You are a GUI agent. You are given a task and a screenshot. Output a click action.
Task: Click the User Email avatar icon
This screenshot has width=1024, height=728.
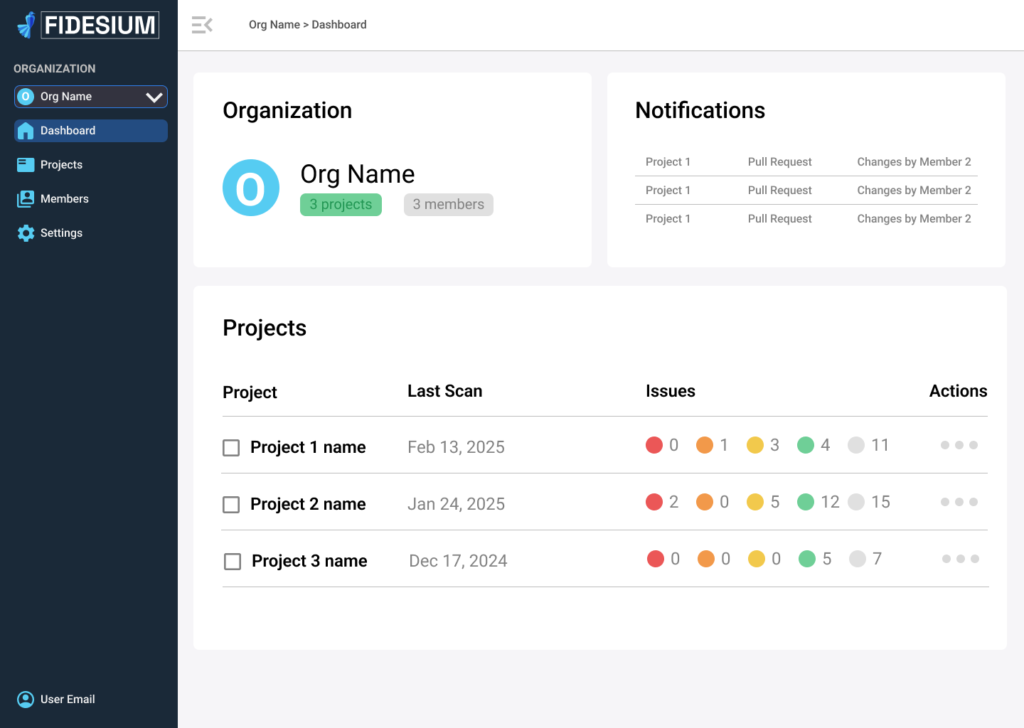(x=25, y=699)
